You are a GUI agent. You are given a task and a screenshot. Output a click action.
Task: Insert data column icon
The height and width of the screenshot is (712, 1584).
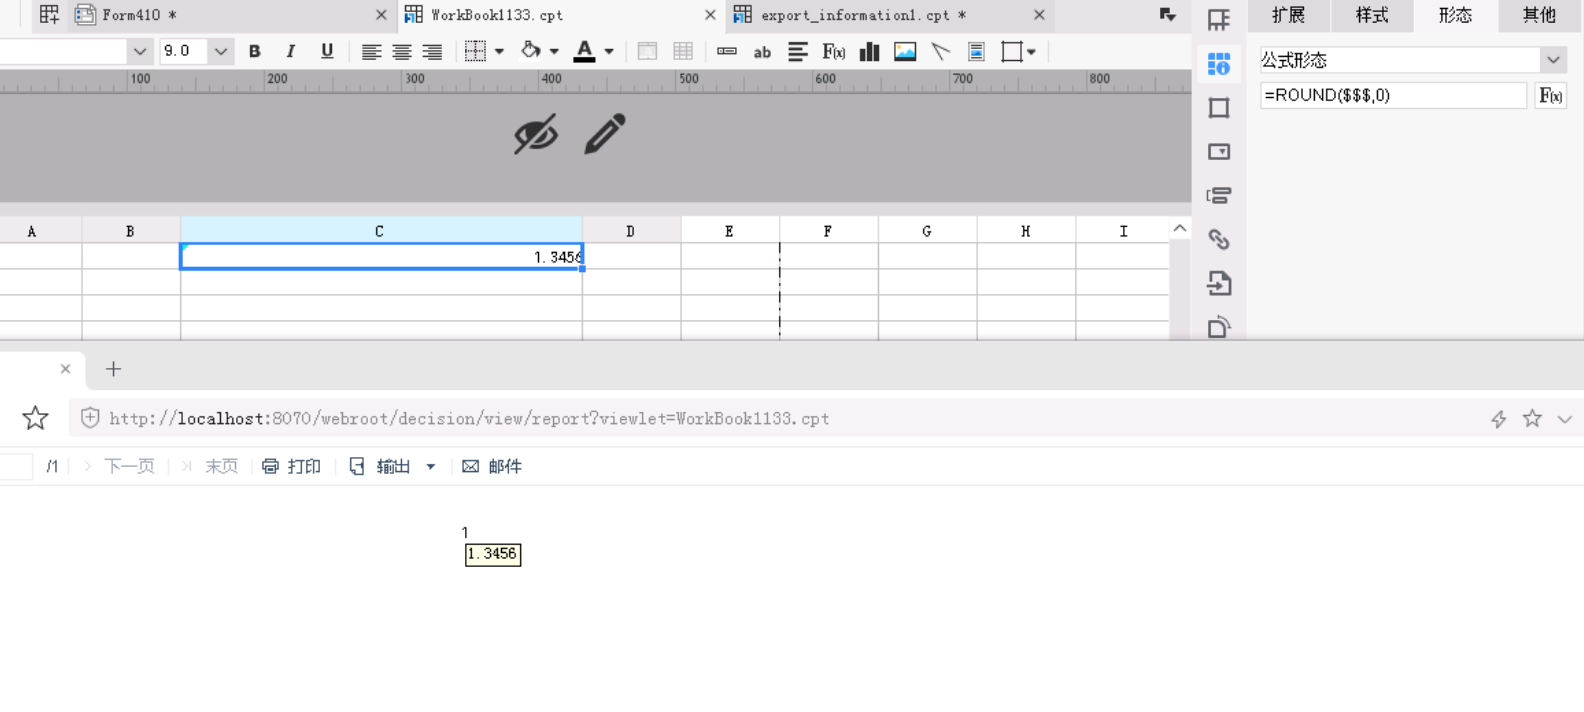coord(727,51)
